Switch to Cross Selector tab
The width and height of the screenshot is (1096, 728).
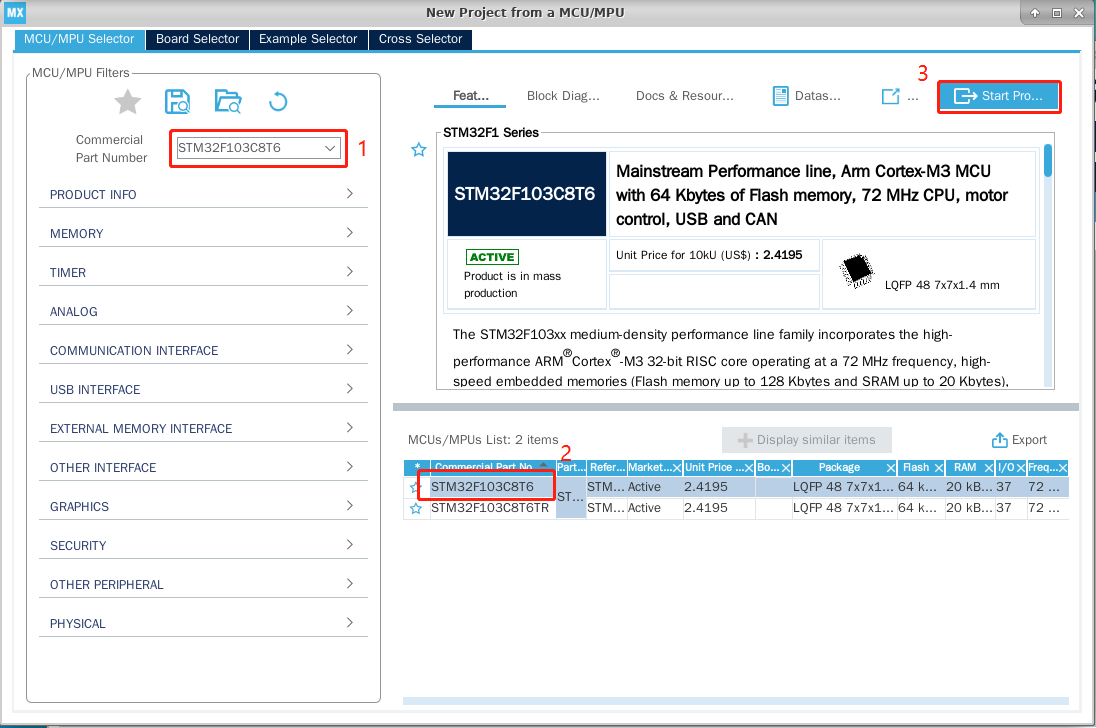point(421,39)
